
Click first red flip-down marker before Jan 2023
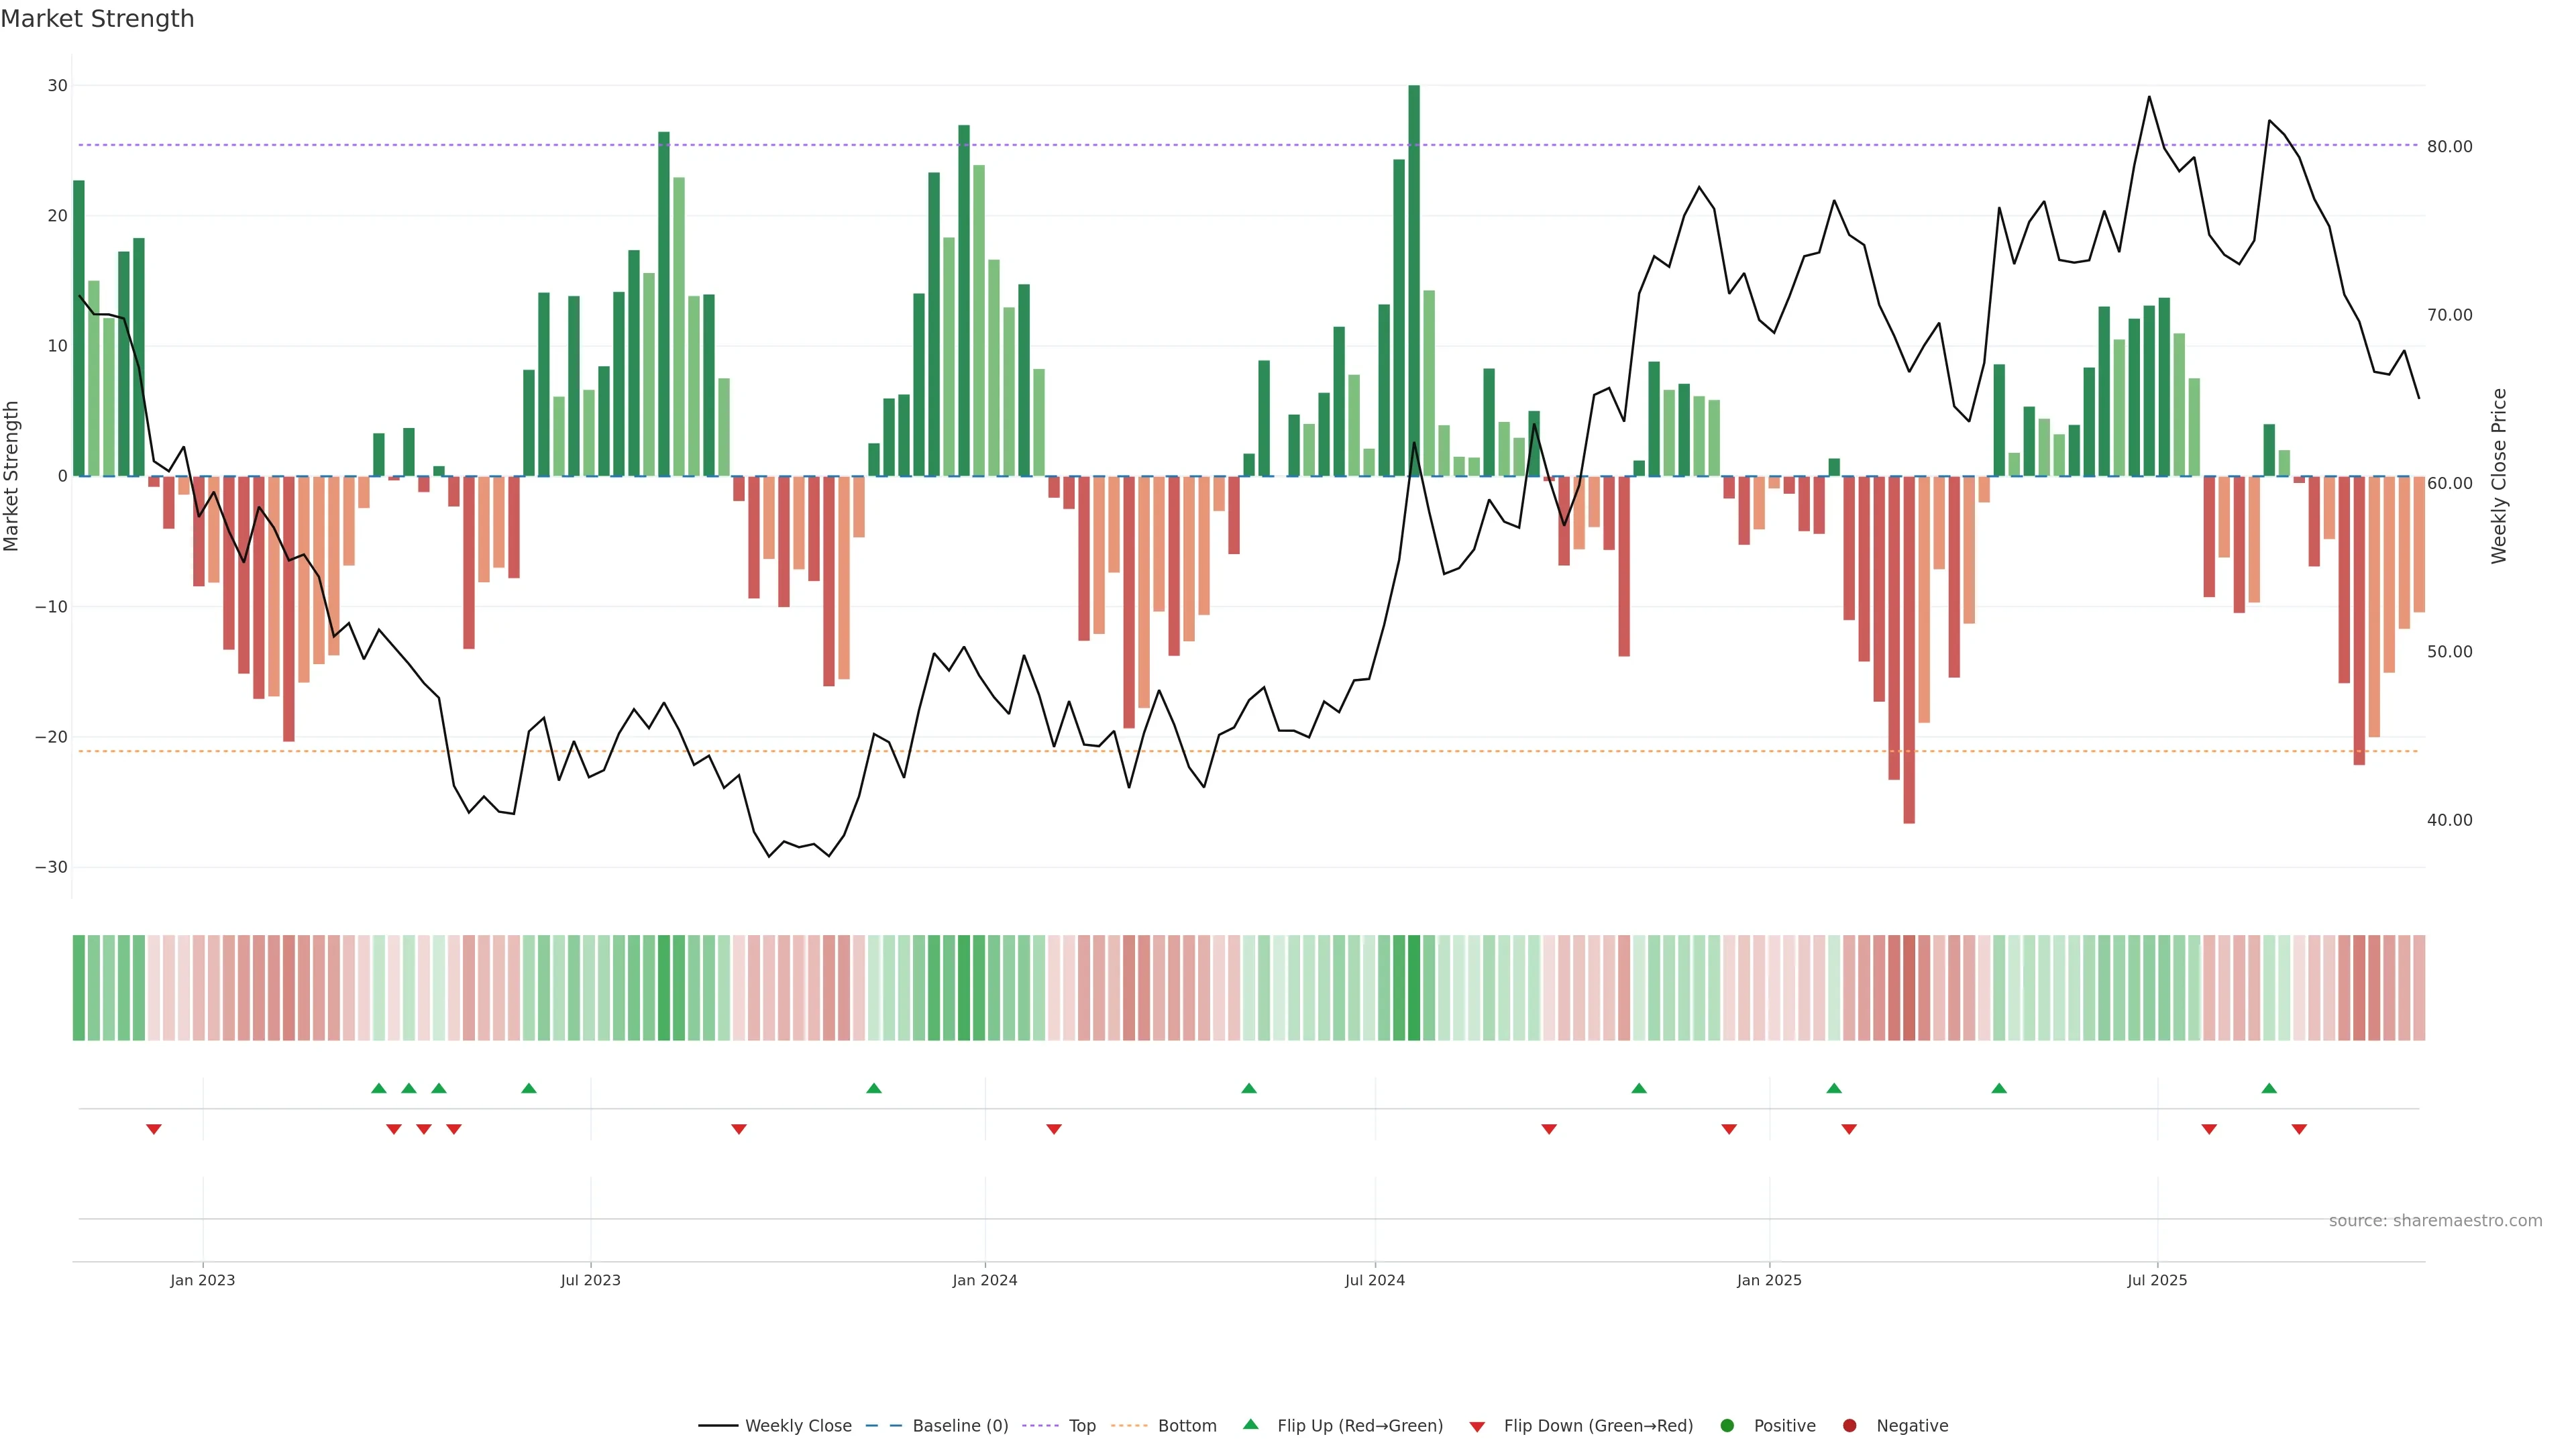tap(154, 1129)
